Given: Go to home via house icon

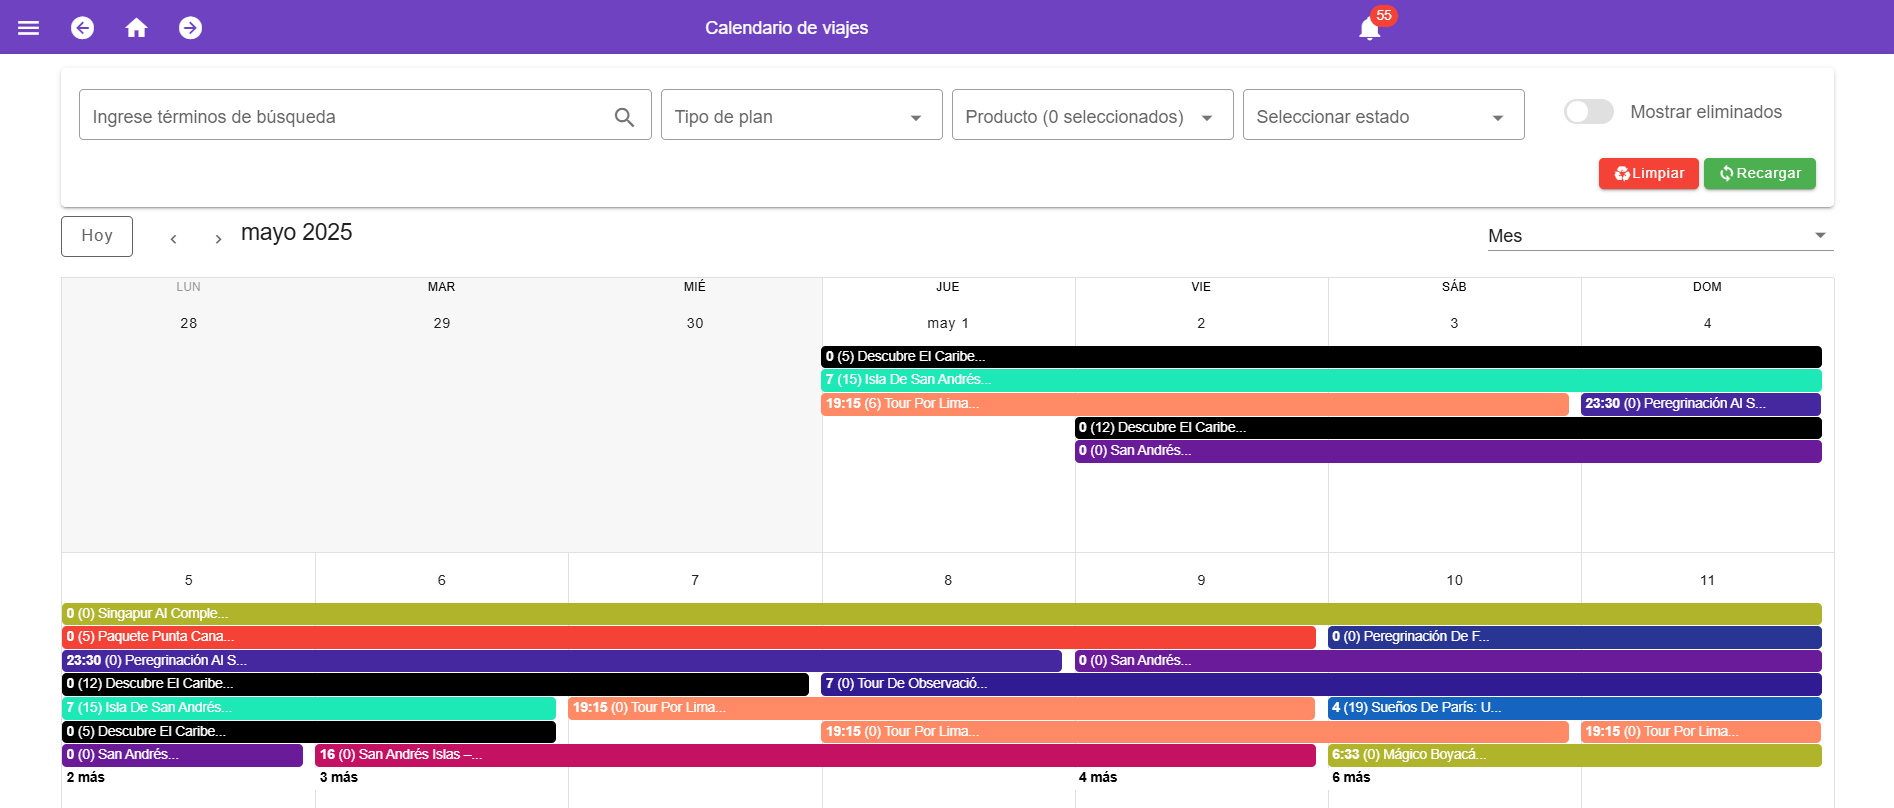Looking at the screenshot, I should [x=137, y=28].
